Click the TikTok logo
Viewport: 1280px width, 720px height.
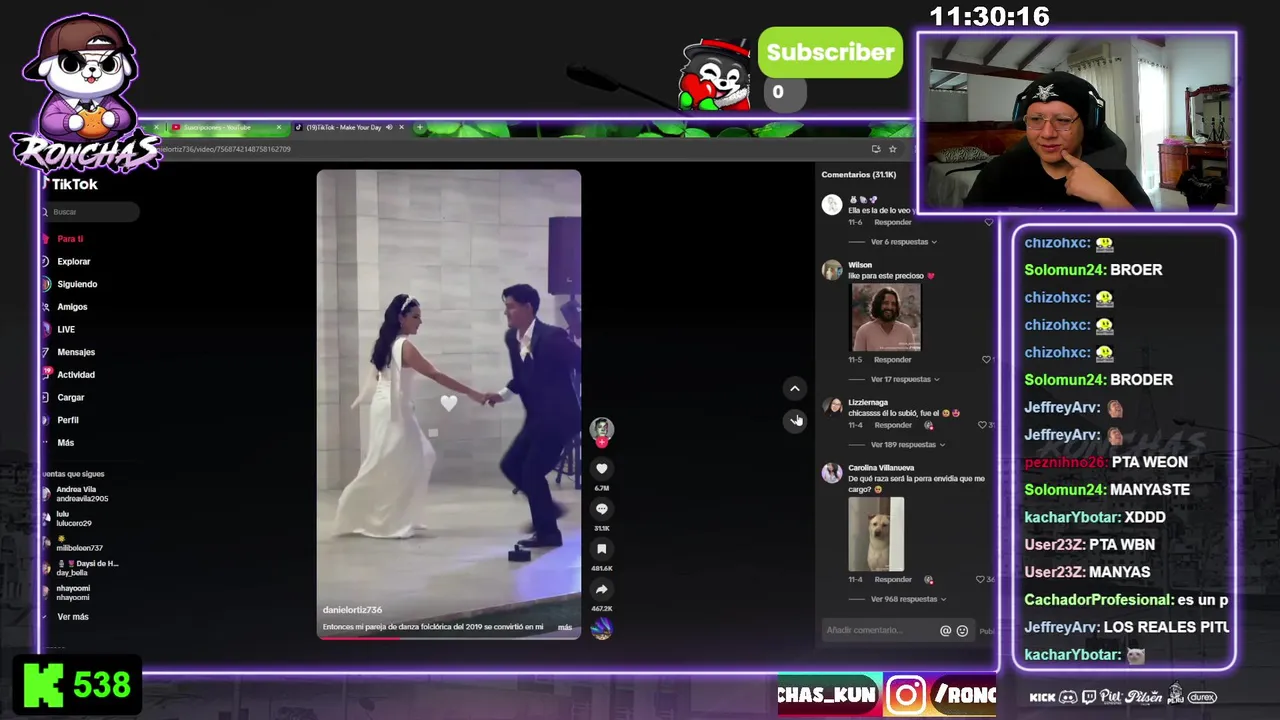point(71,184)
